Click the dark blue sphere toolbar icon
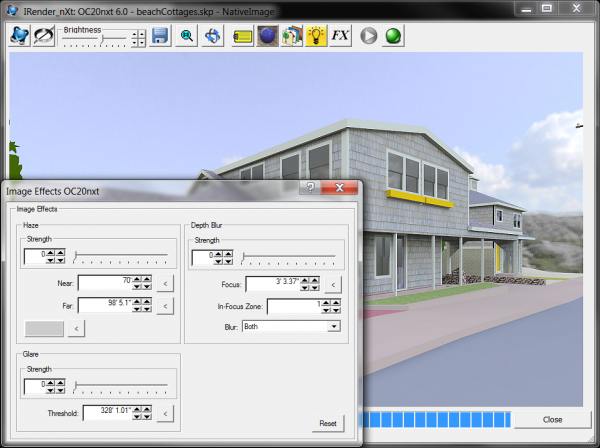Screen dimensions: 600x448 click(267, 36)
